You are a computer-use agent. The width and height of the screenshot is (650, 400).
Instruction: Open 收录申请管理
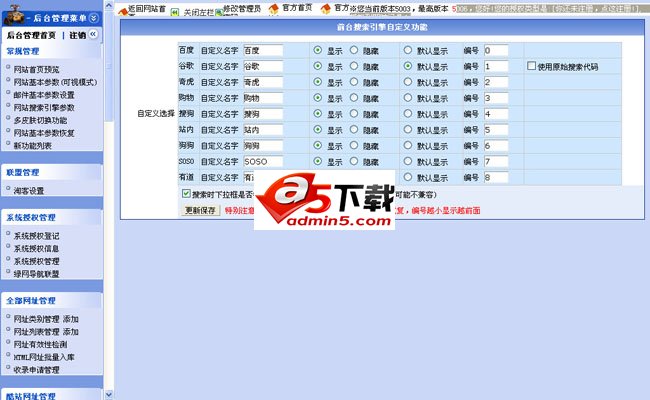pos(36,370)
